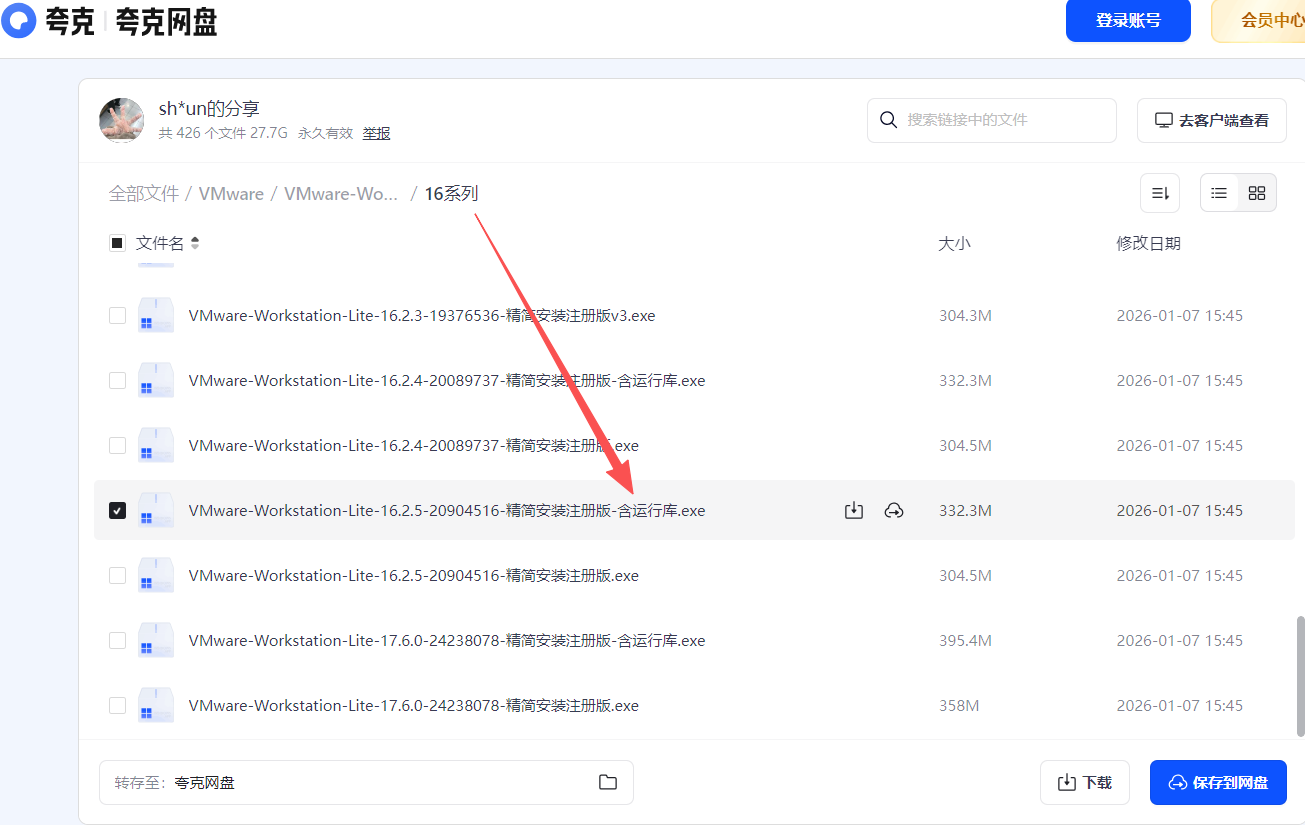Screen dimensions: 1305x825
Task: Click the 395.4M size value
Action: 965,640
